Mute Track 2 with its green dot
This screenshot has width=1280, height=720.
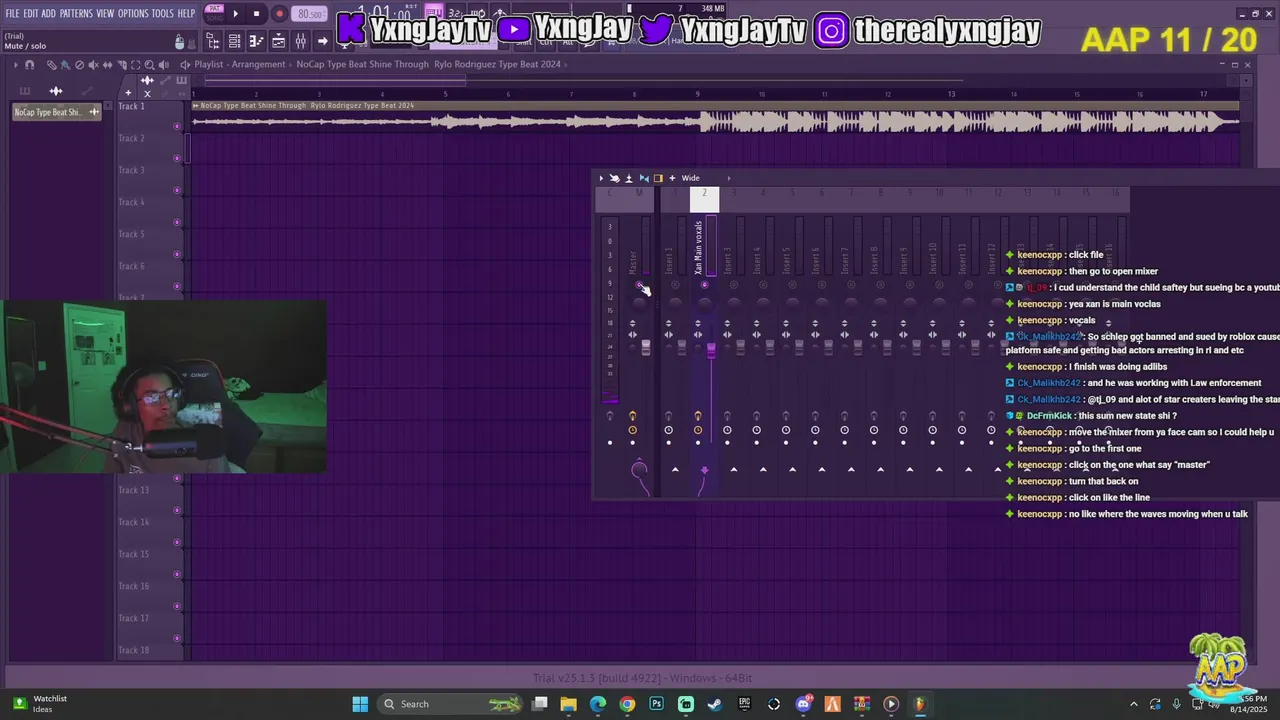coord(178,158)
